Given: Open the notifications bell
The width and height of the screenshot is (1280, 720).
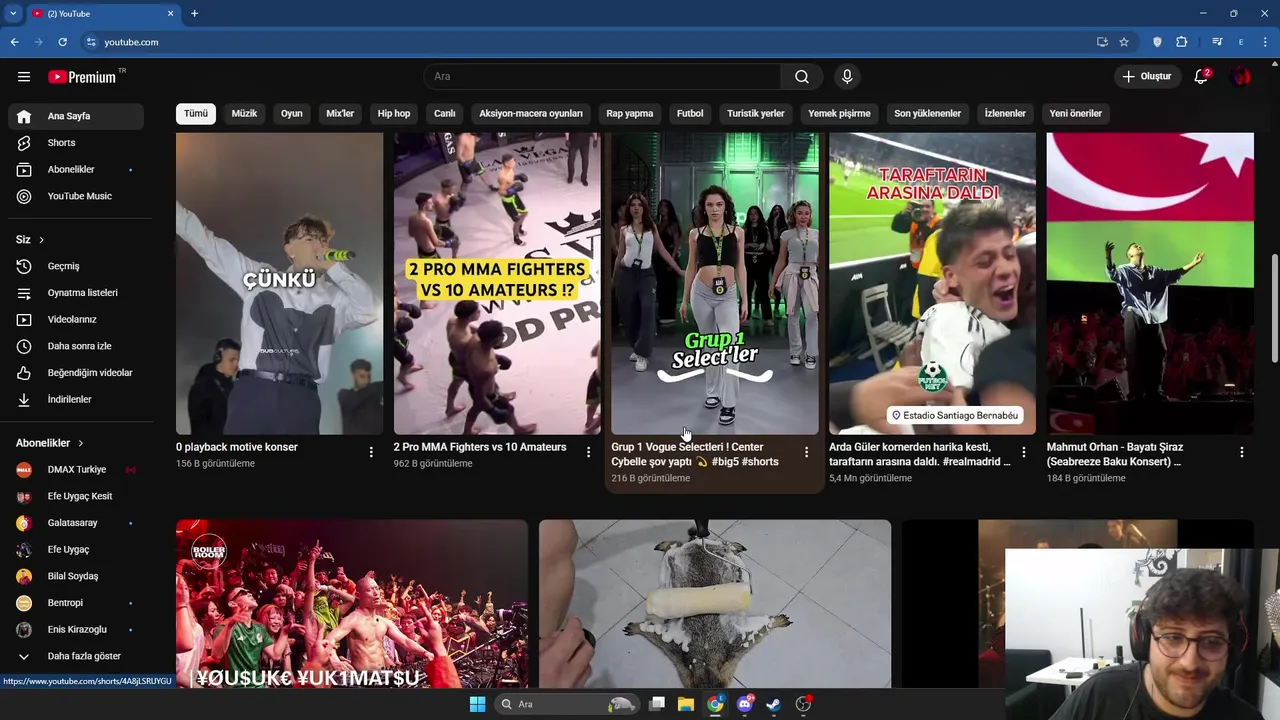Looking at the screenshot, I should [x=1201, y=77].
